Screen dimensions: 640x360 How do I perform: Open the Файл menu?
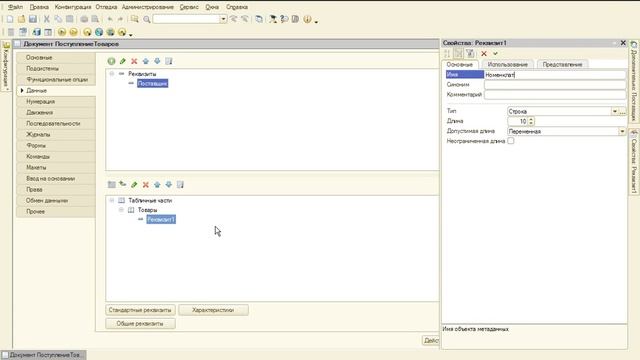tap(16, 7)
